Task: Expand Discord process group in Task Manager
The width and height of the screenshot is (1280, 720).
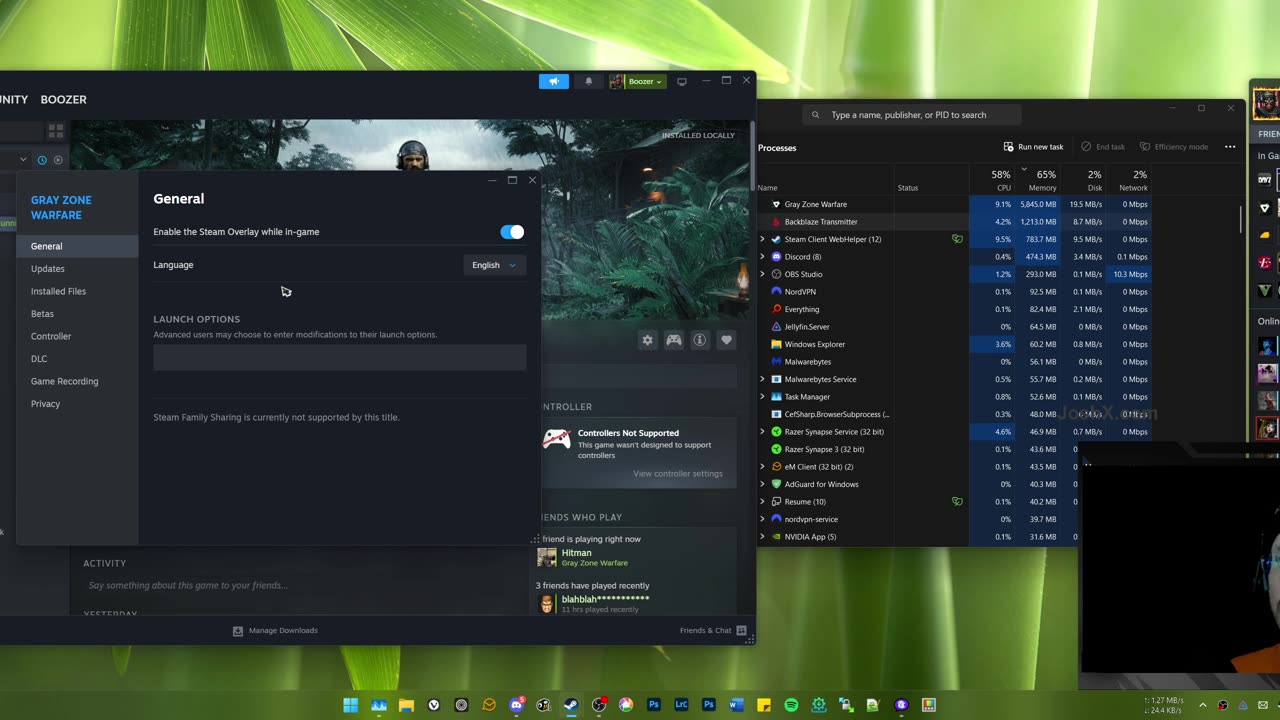Action: (762, 257)
